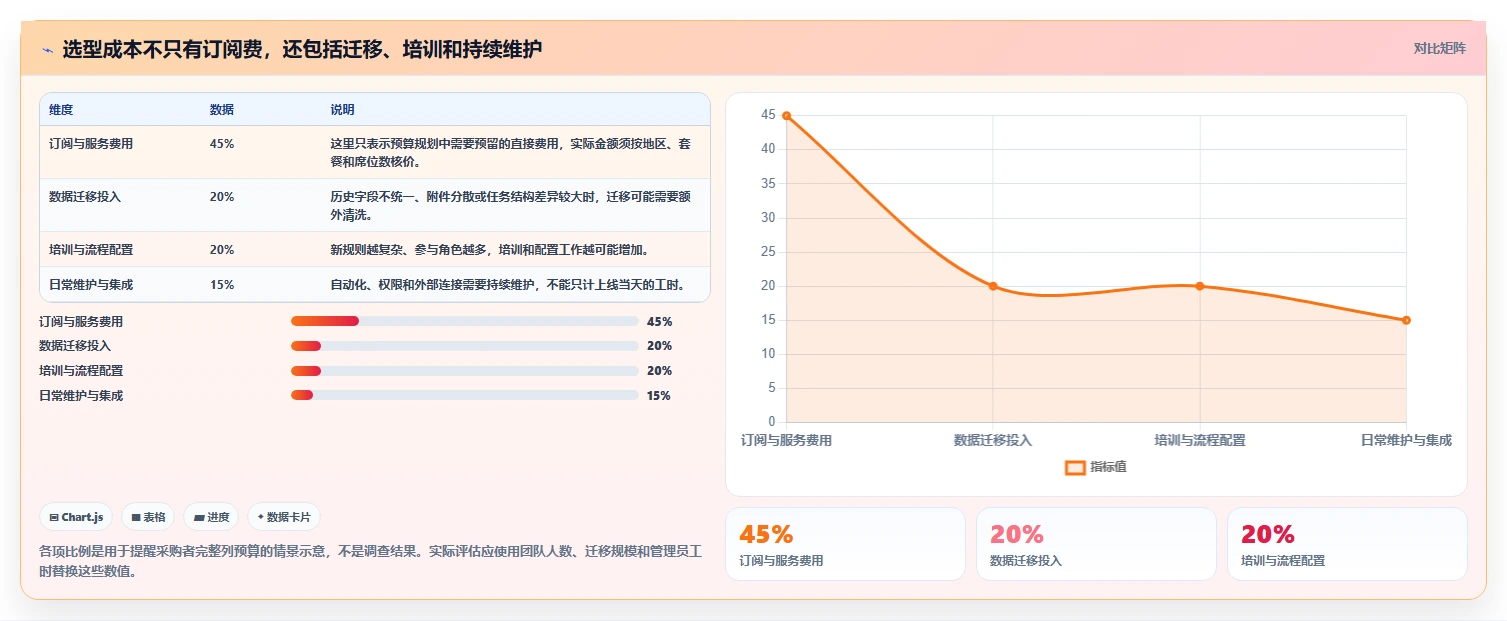1507x621 pixels.
Task: Click the progress bar for 日常维护与集成
Action: (x=464, y=395)
